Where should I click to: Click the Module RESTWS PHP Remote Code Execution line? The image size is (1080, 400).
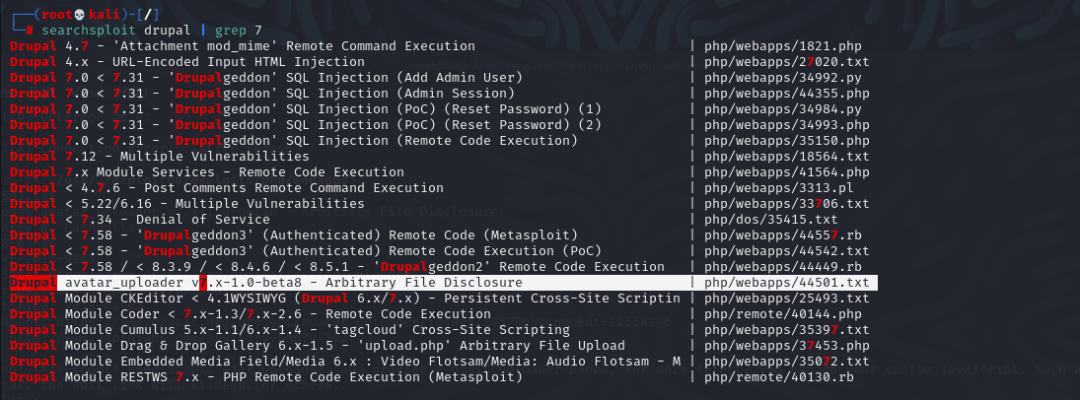[x=266, y=377]
